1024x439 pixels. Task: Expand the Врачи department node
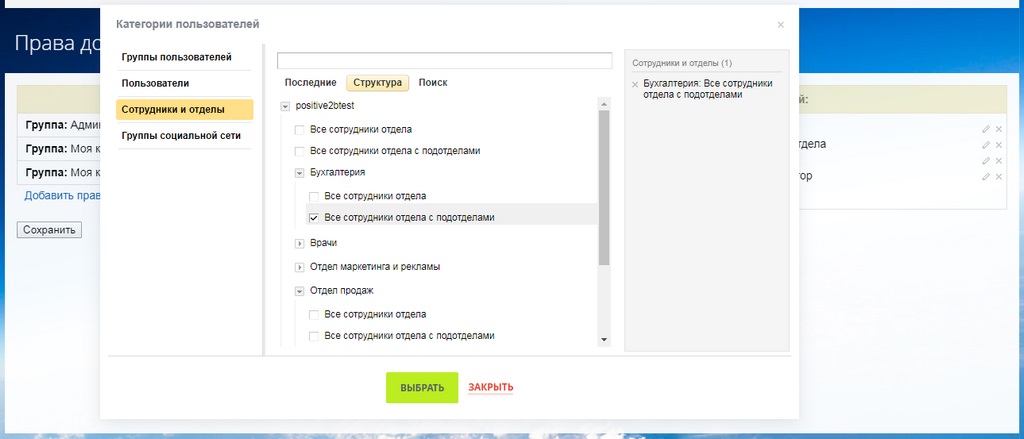click(x=300, y=244)
